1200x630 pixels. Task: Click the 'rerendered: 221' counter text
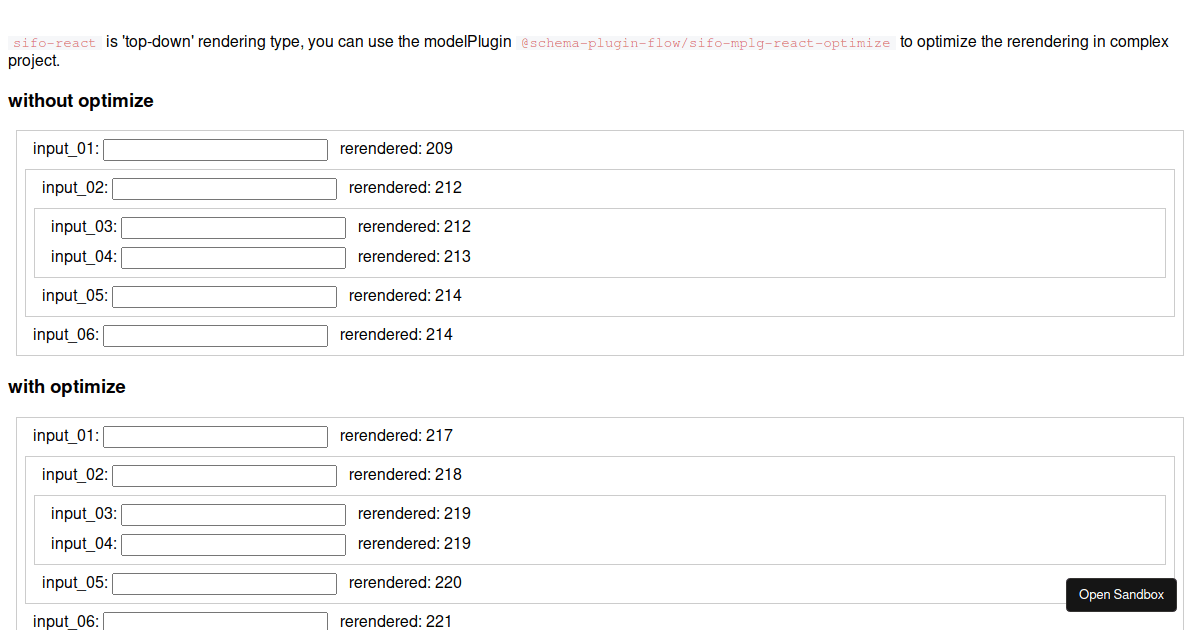click(396, 621)
